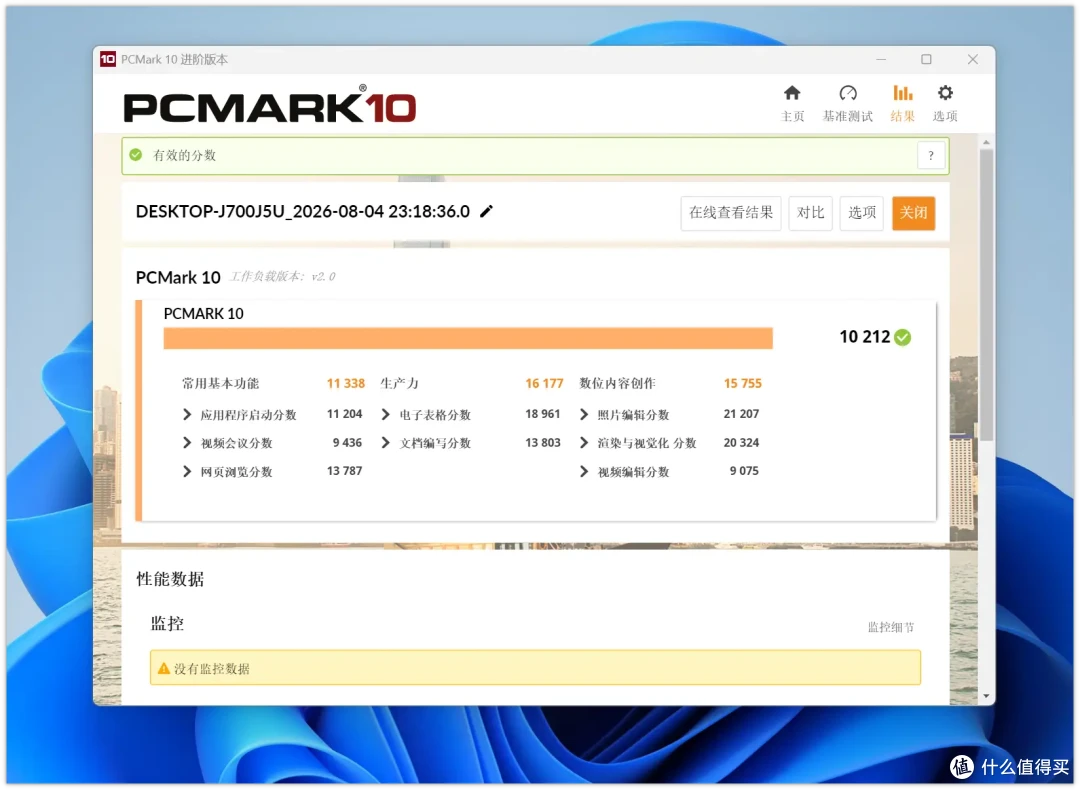
Task: Expand 渲染与视觉化 分数 row
Action: pos(584,442)
